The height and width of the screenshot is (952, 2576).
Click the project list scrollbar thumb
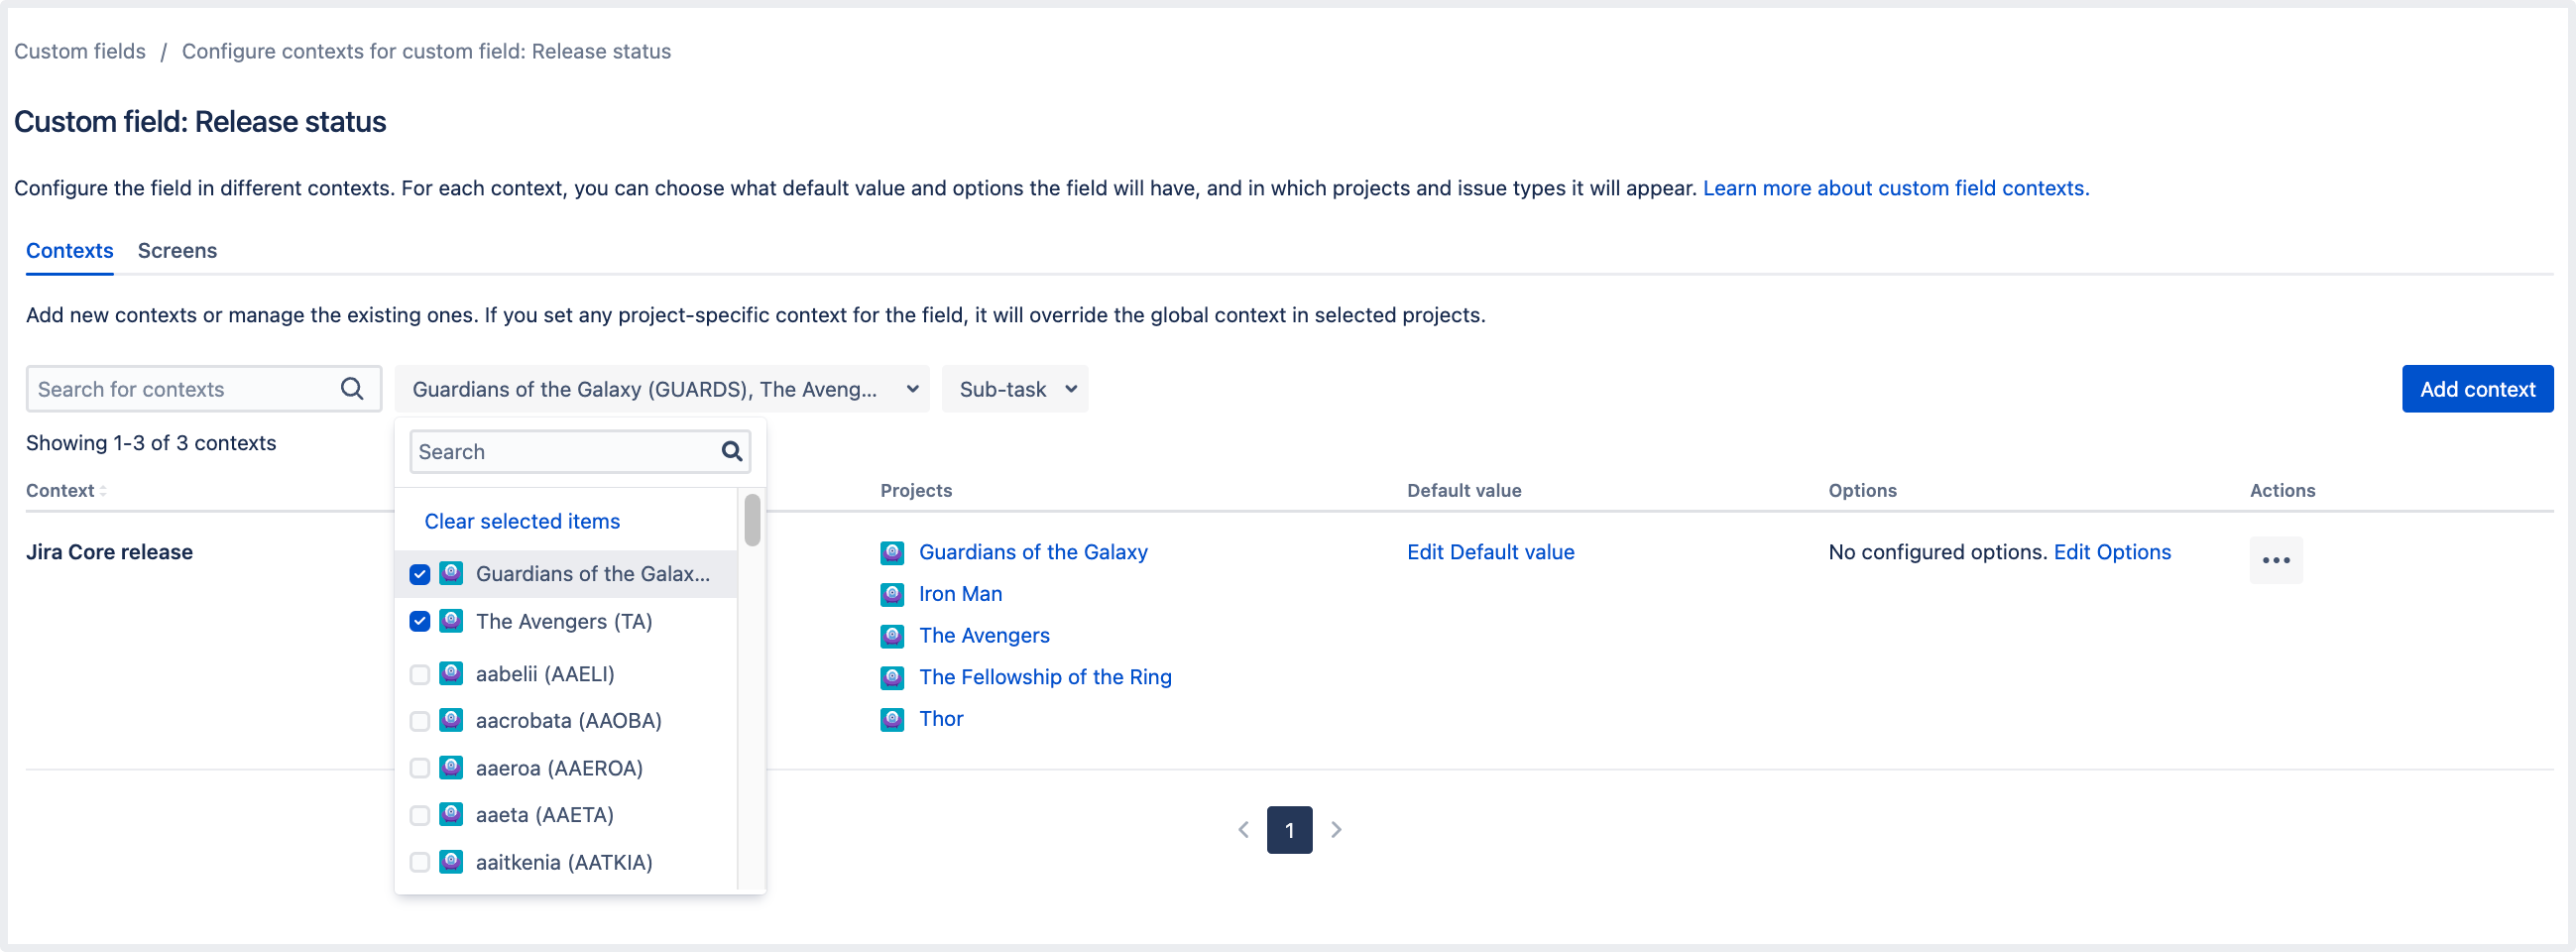click(752, 520)
